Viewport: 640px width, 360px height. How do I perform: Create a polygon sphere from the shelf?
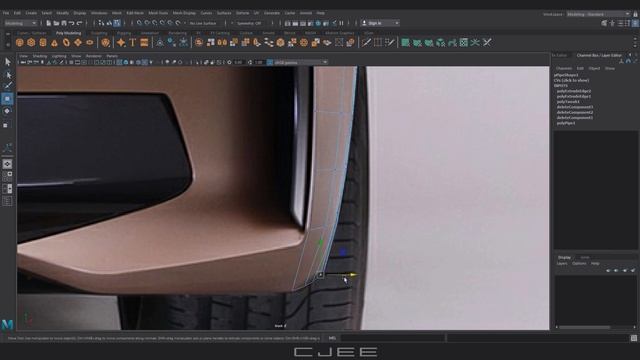pos(20,42)
